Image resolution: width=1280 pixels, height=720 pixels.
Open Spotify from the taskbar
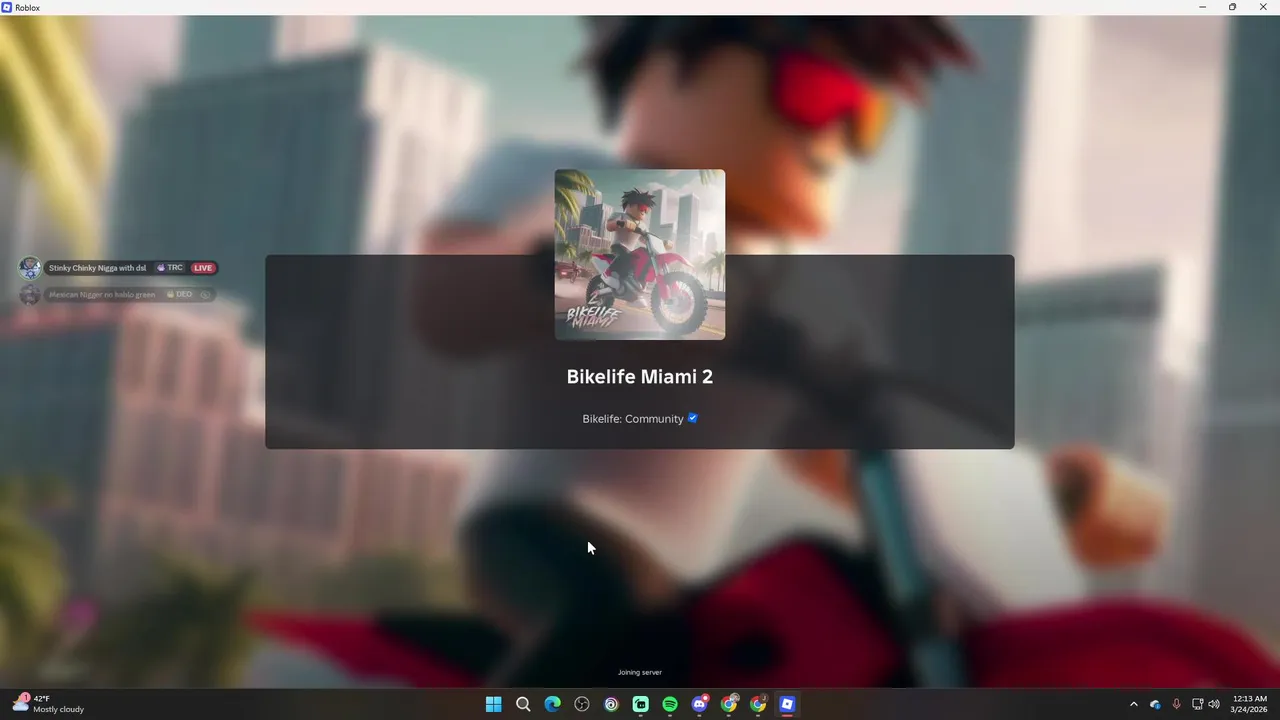[670, 704]
